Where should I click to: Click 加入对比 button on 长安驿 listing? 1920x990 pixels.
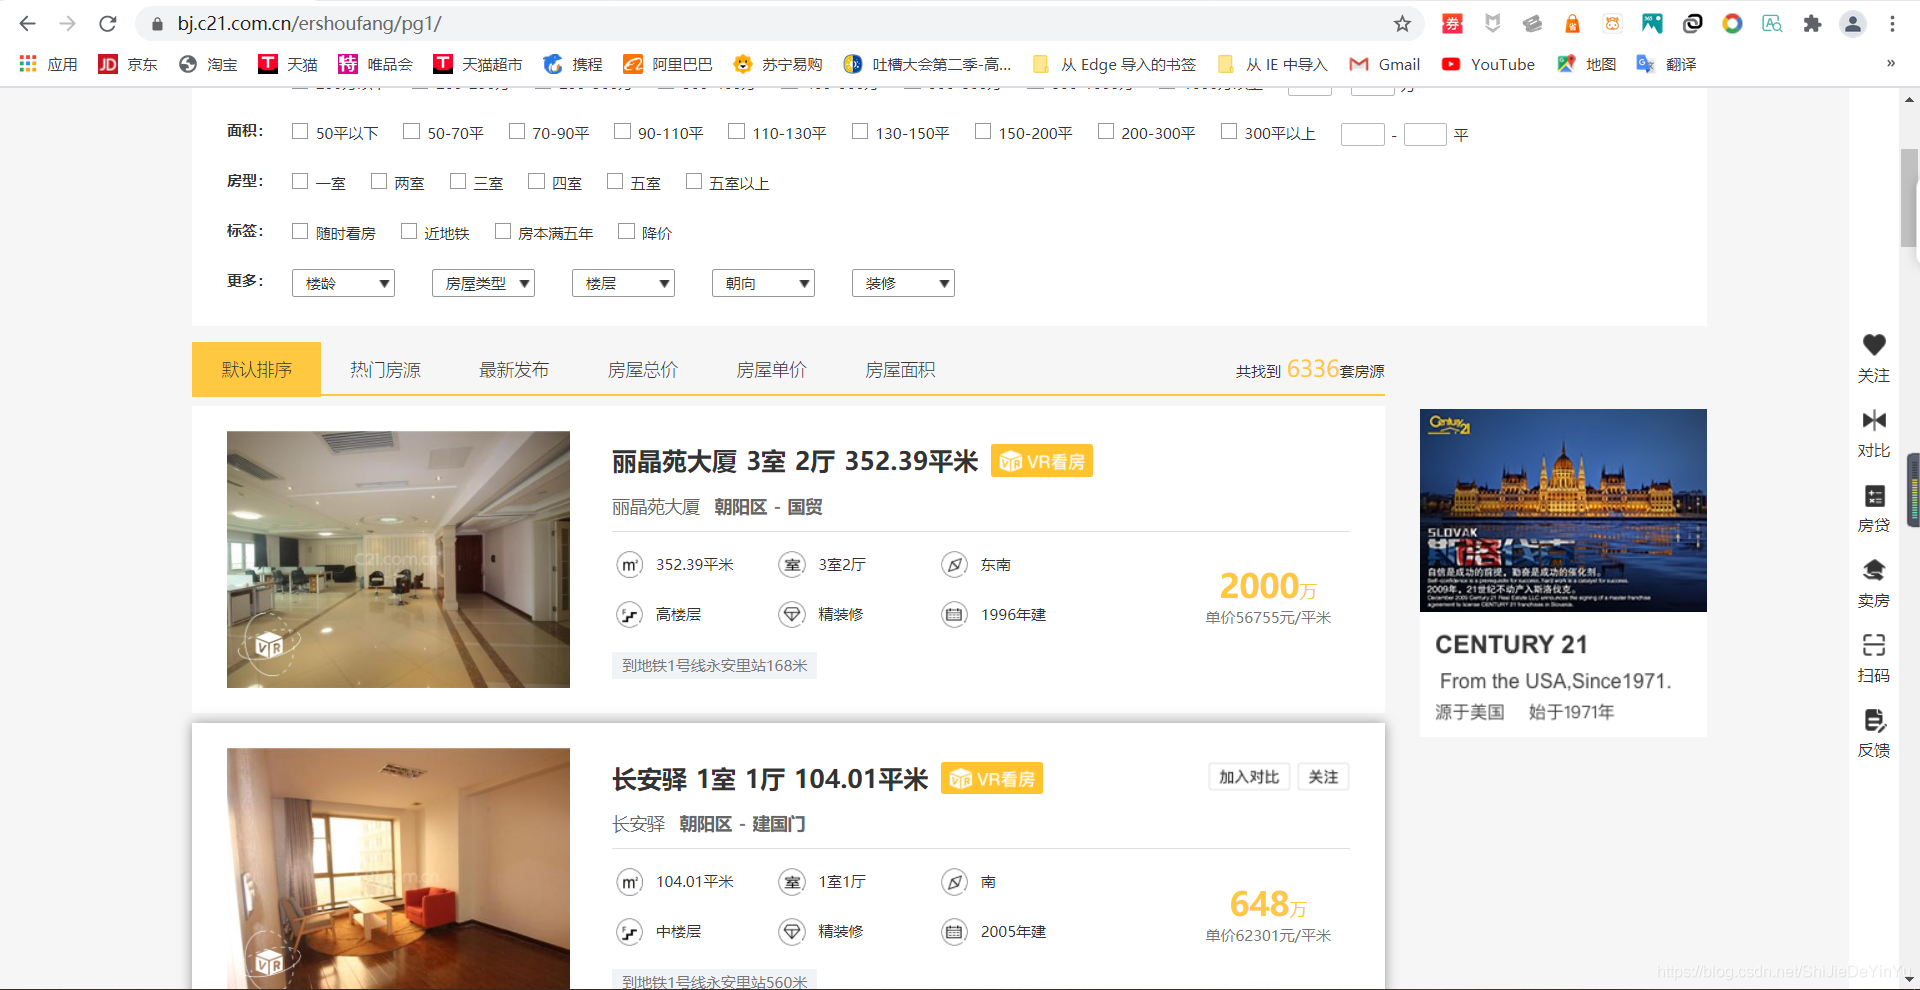1249,777
